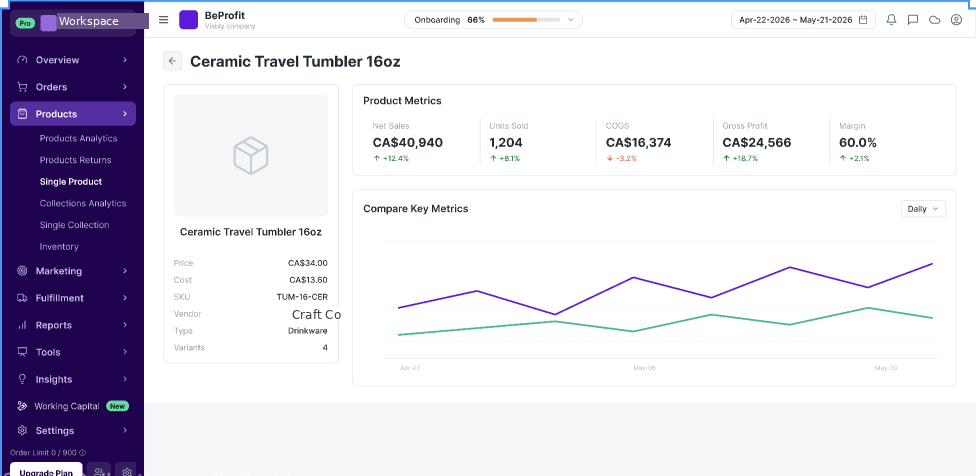Click the team users icon beside Upgrade Plan
The width and height of the screenshot is (976, 476).
[x=99, y=472]
